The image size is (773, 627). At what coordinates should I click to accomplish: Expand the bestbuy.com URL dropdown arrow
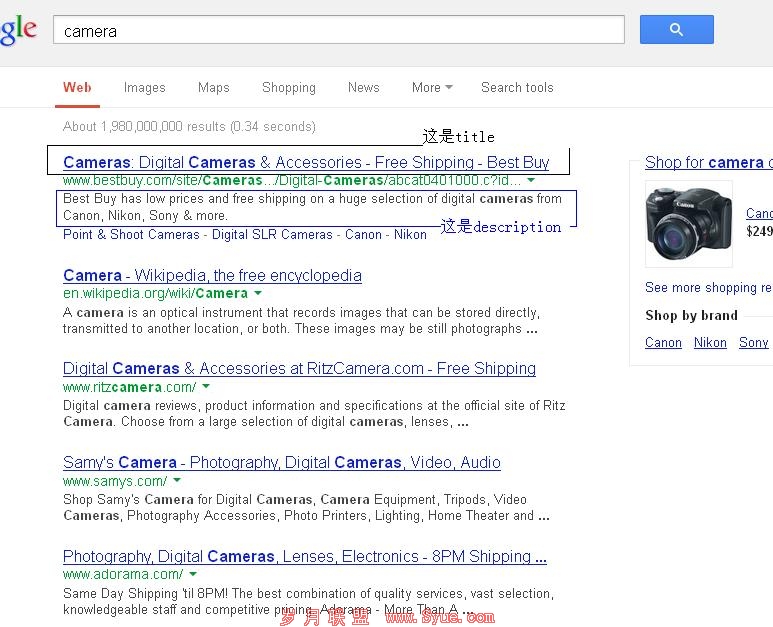tap(531, 180)
